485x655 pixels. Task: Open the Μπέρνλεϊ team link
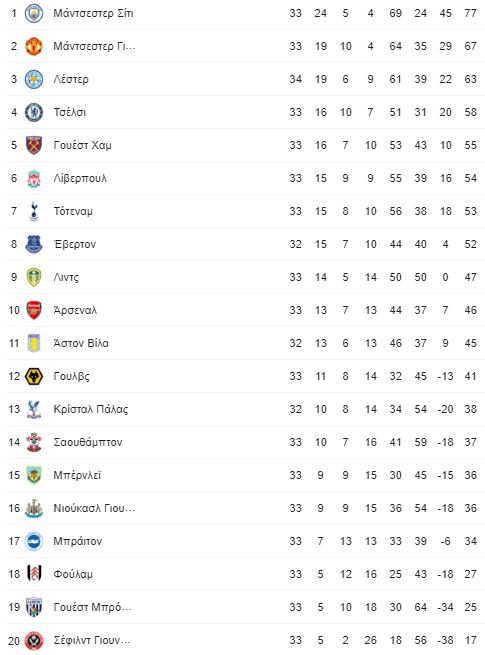coord(77,475)
